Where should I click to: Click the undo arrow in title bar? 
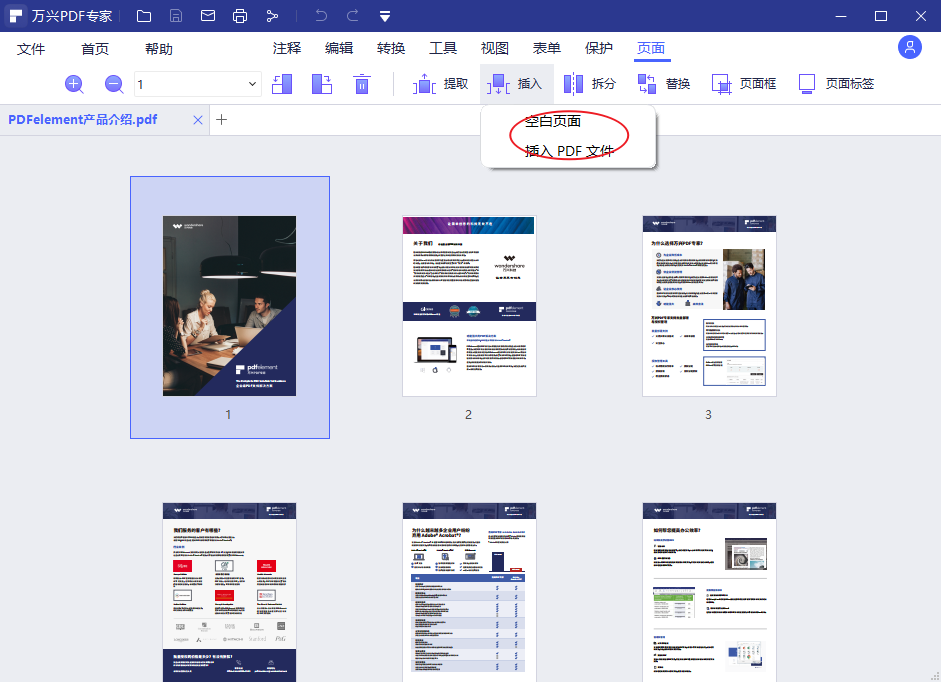320,16
